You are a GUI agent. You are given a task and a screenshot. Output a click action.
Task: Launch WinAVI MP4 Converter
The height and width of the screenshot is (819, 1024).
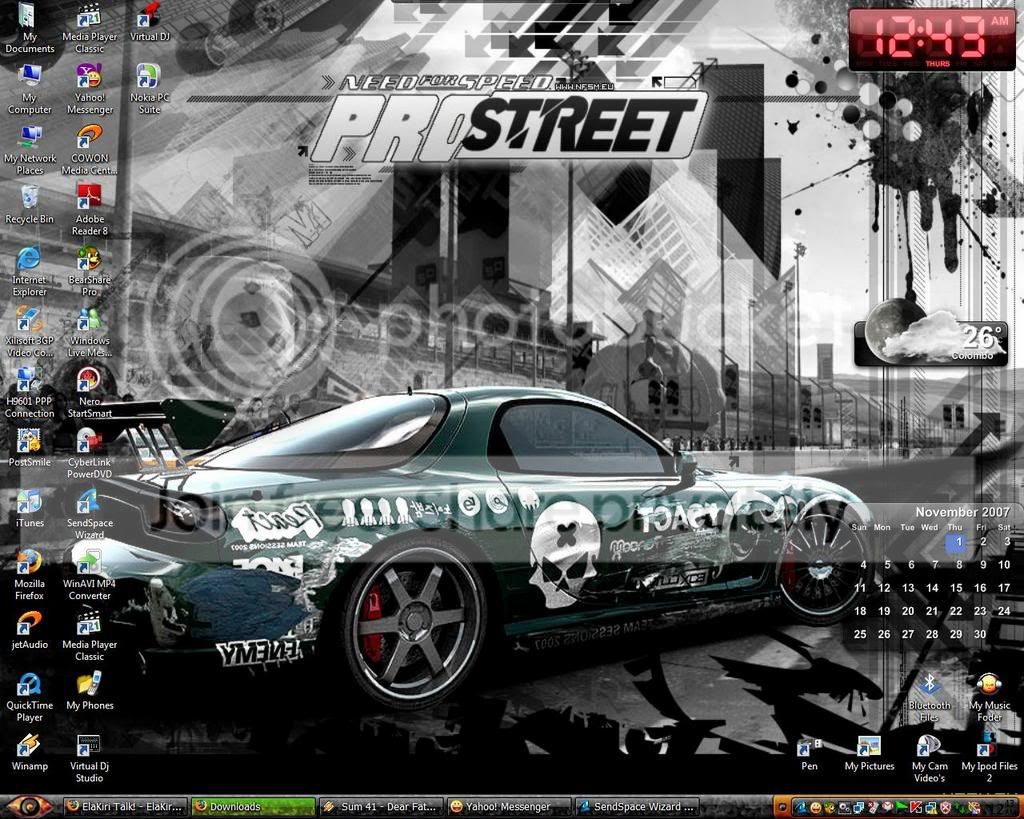click(89, 575)
